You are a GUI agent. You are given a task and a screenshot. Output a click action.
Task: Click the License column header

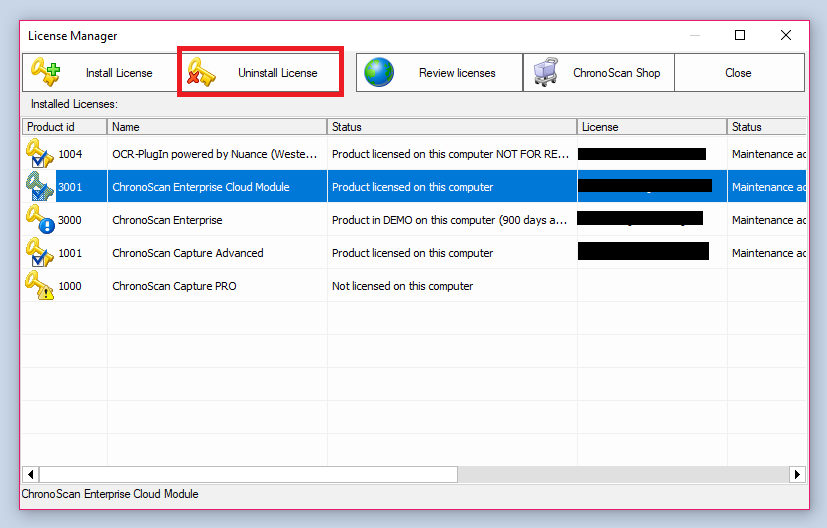click(652, 127)
